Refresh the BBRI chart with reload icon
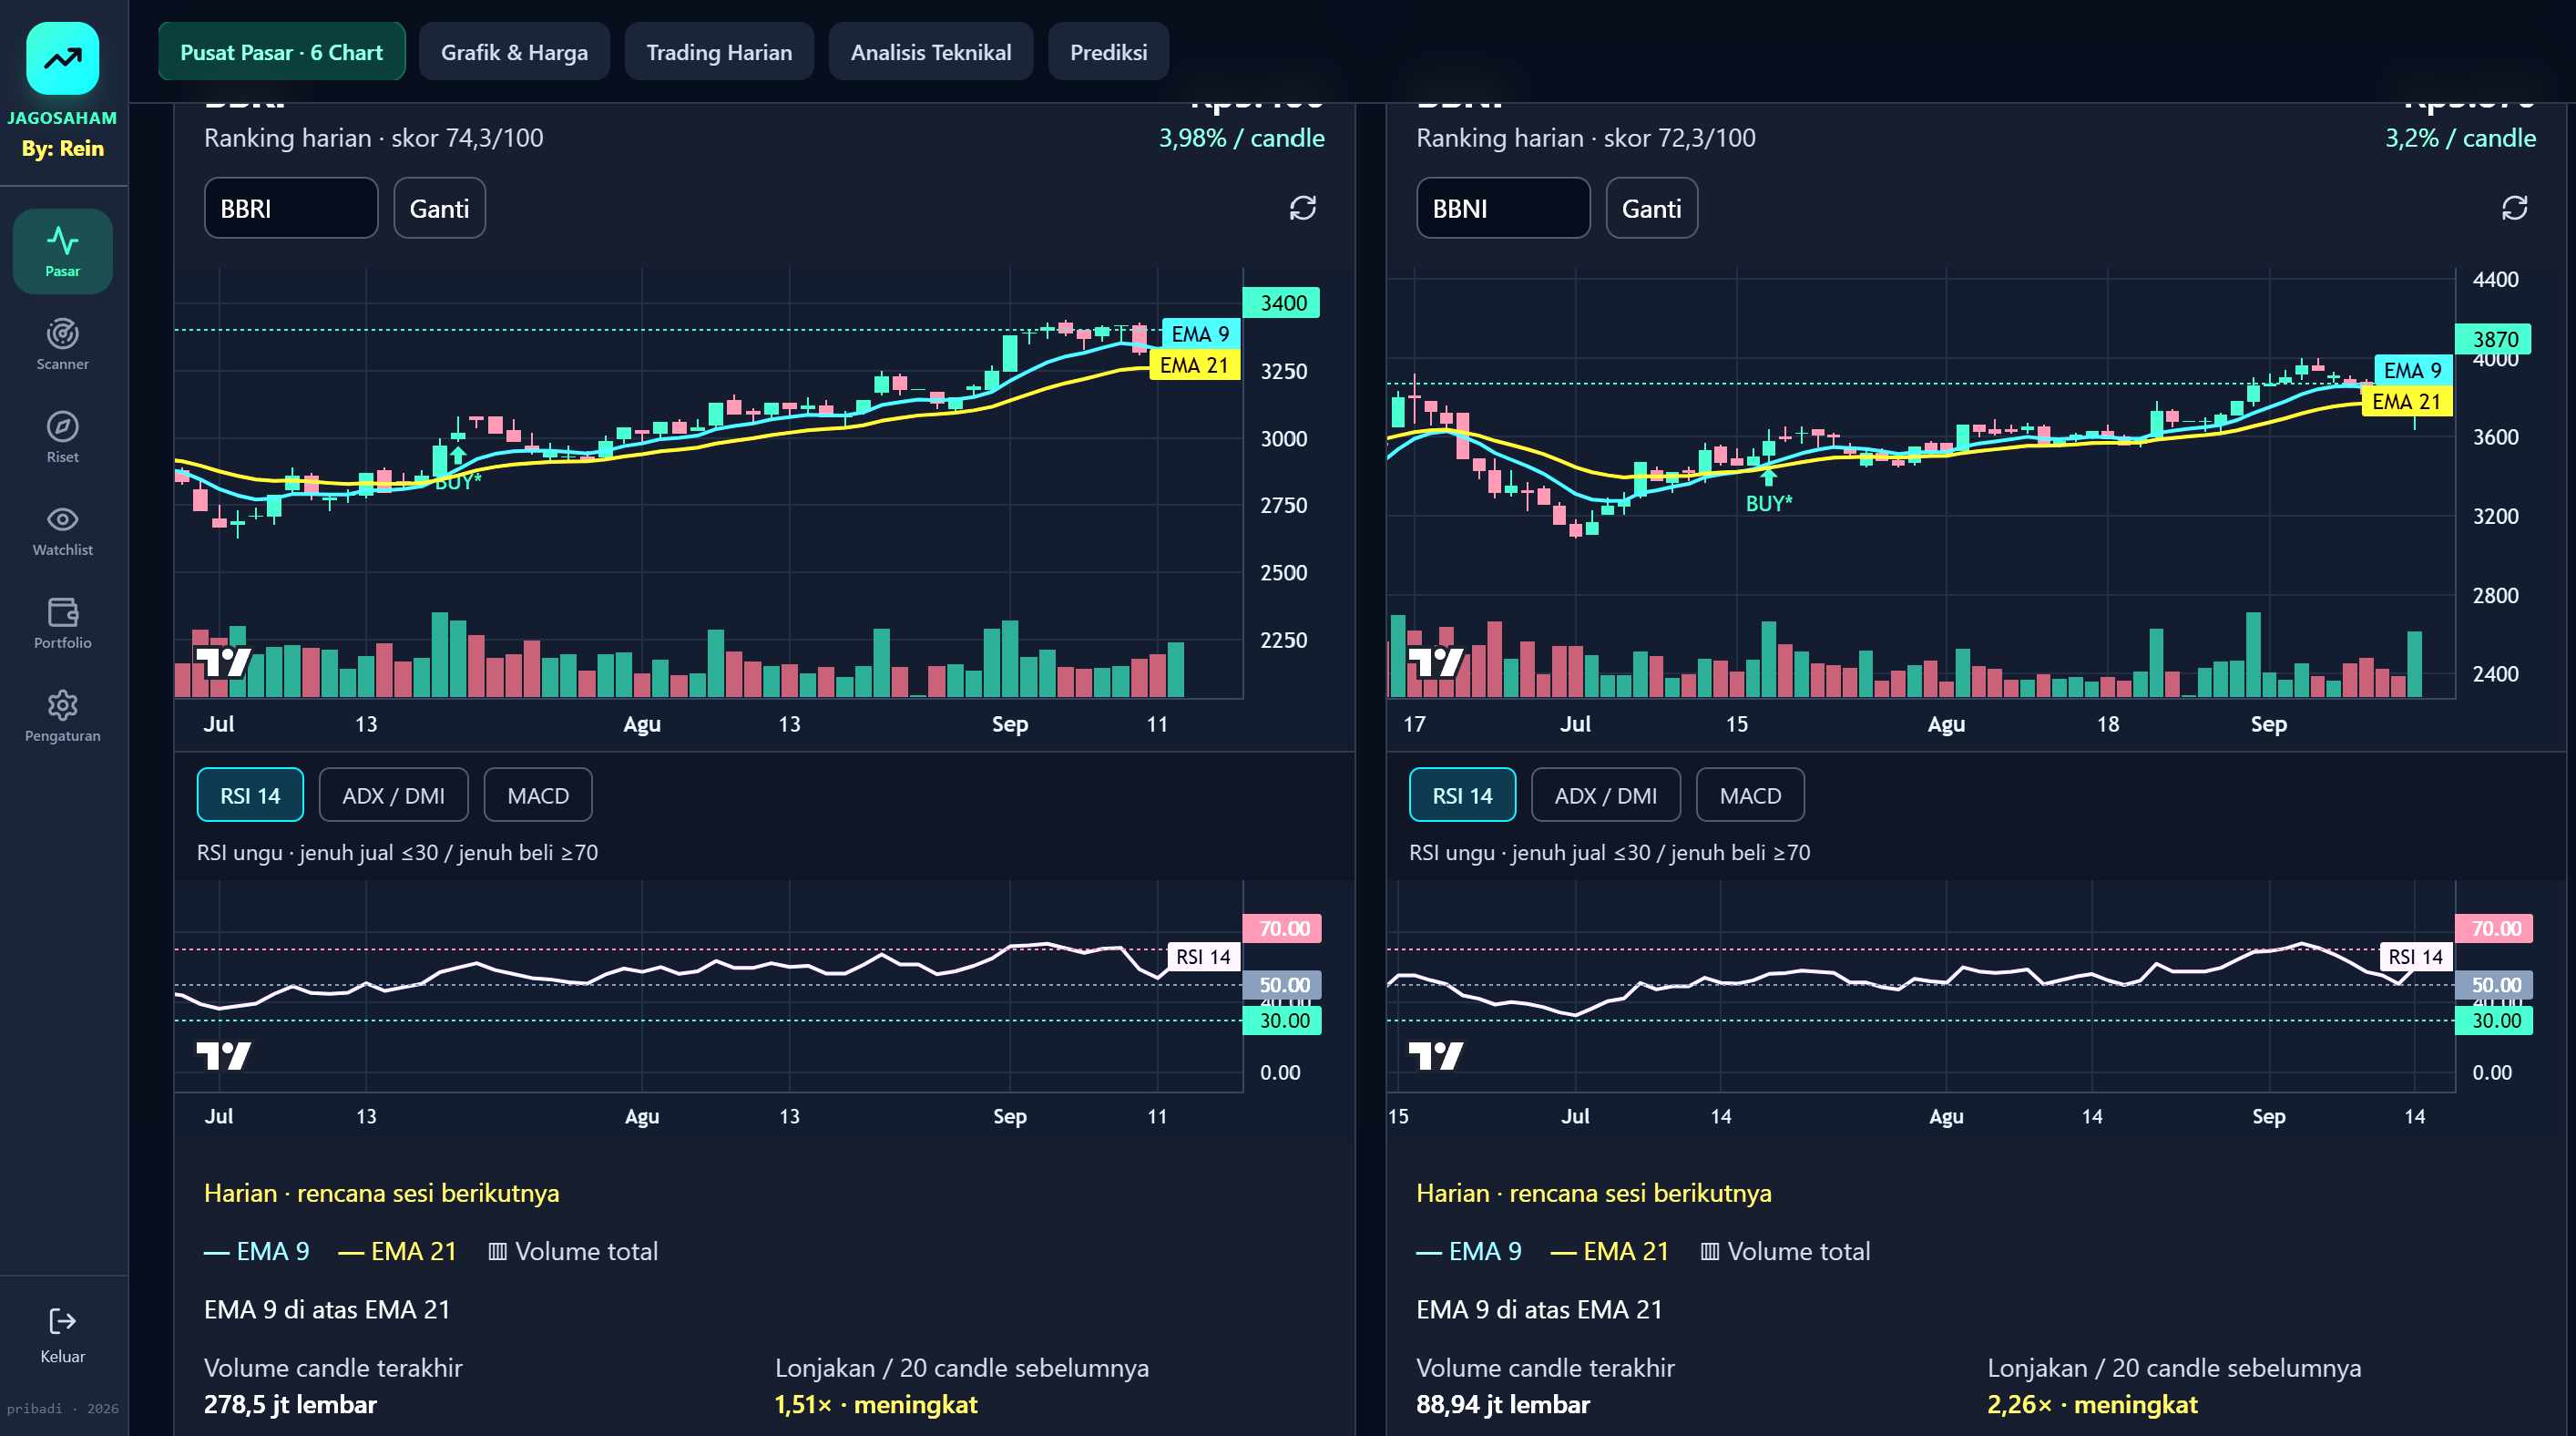Screen dimensions: 2576x1436 pos(1302,208)
